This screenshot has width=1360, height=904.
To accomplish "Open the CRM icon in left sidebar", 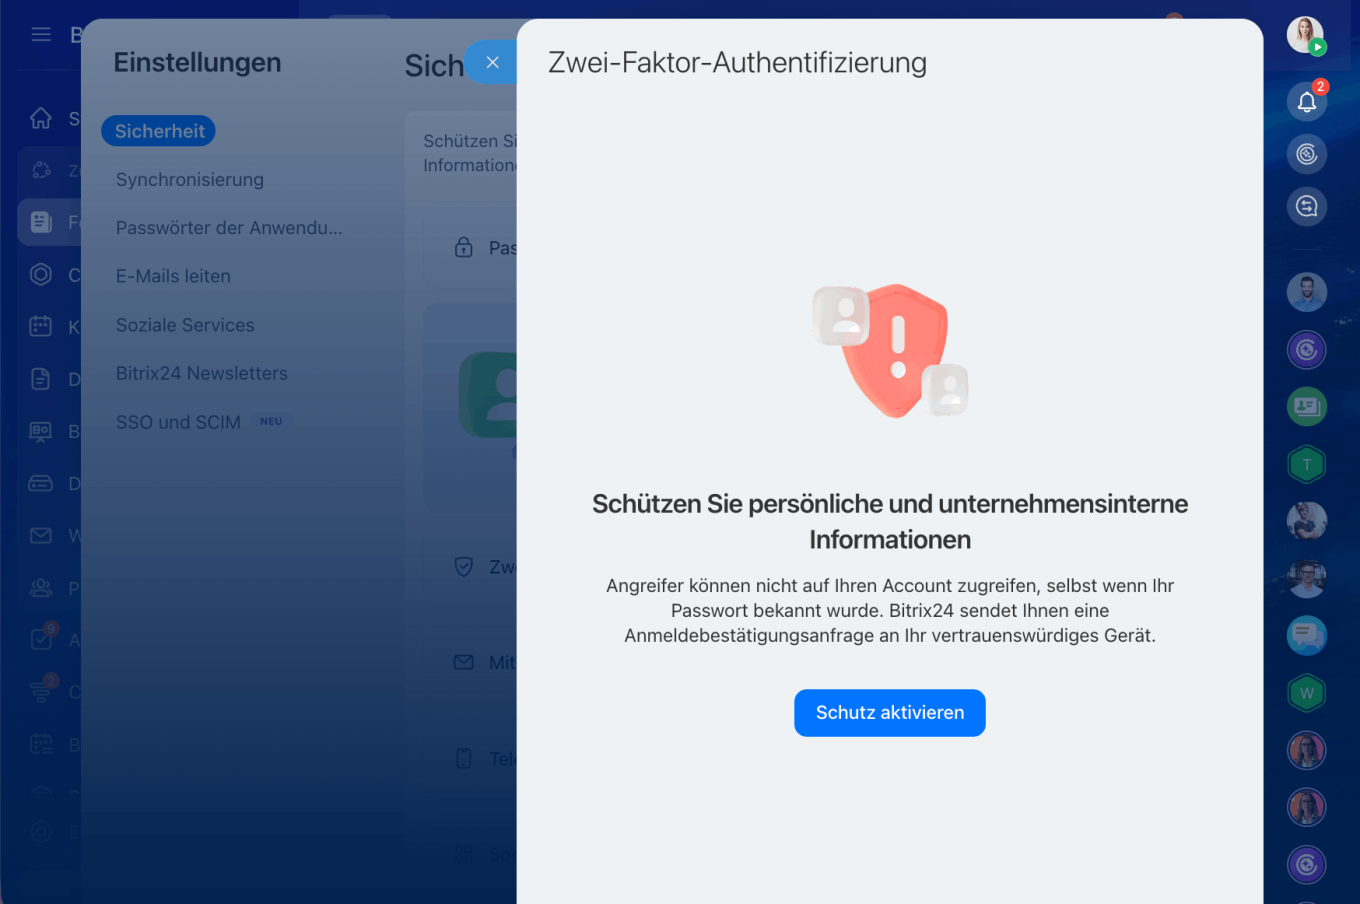I will (x=40, y=274).
